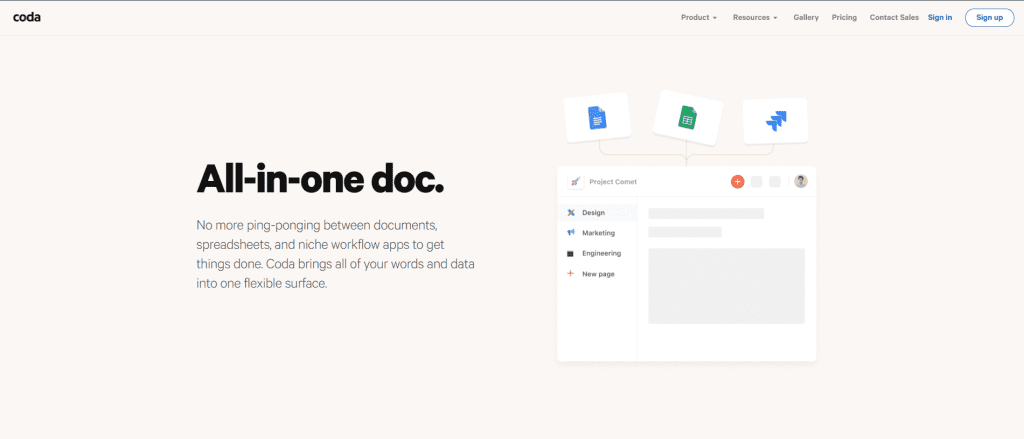Screen dimensions: 1024x439
Task: Click the user avatar in mockup
Action: (x=801, y=182)
